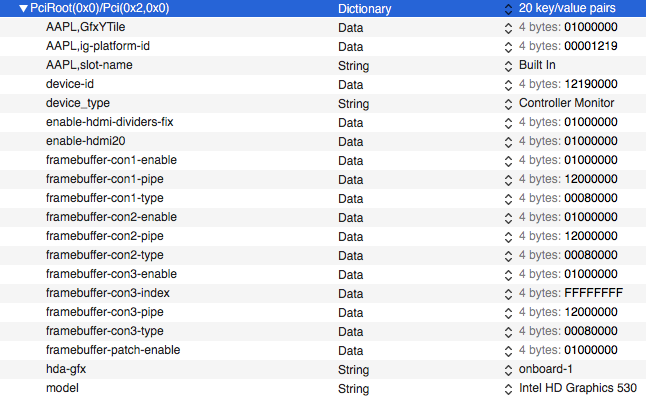Viewport: 646px width, 397px height.
Task: Click the 'Built In' slot-name value
Action: (x=537, y=65)
